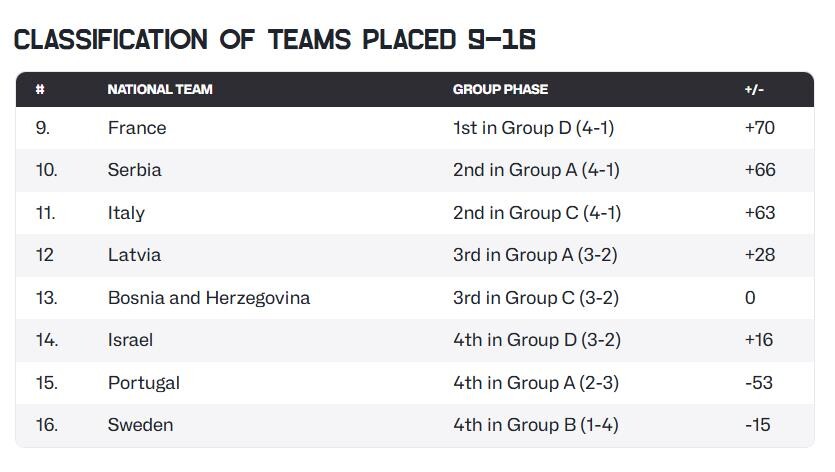Select the "2nd in Group C (4-1)" cell
This screenshot has height=472, width=835.
(537, 213)
